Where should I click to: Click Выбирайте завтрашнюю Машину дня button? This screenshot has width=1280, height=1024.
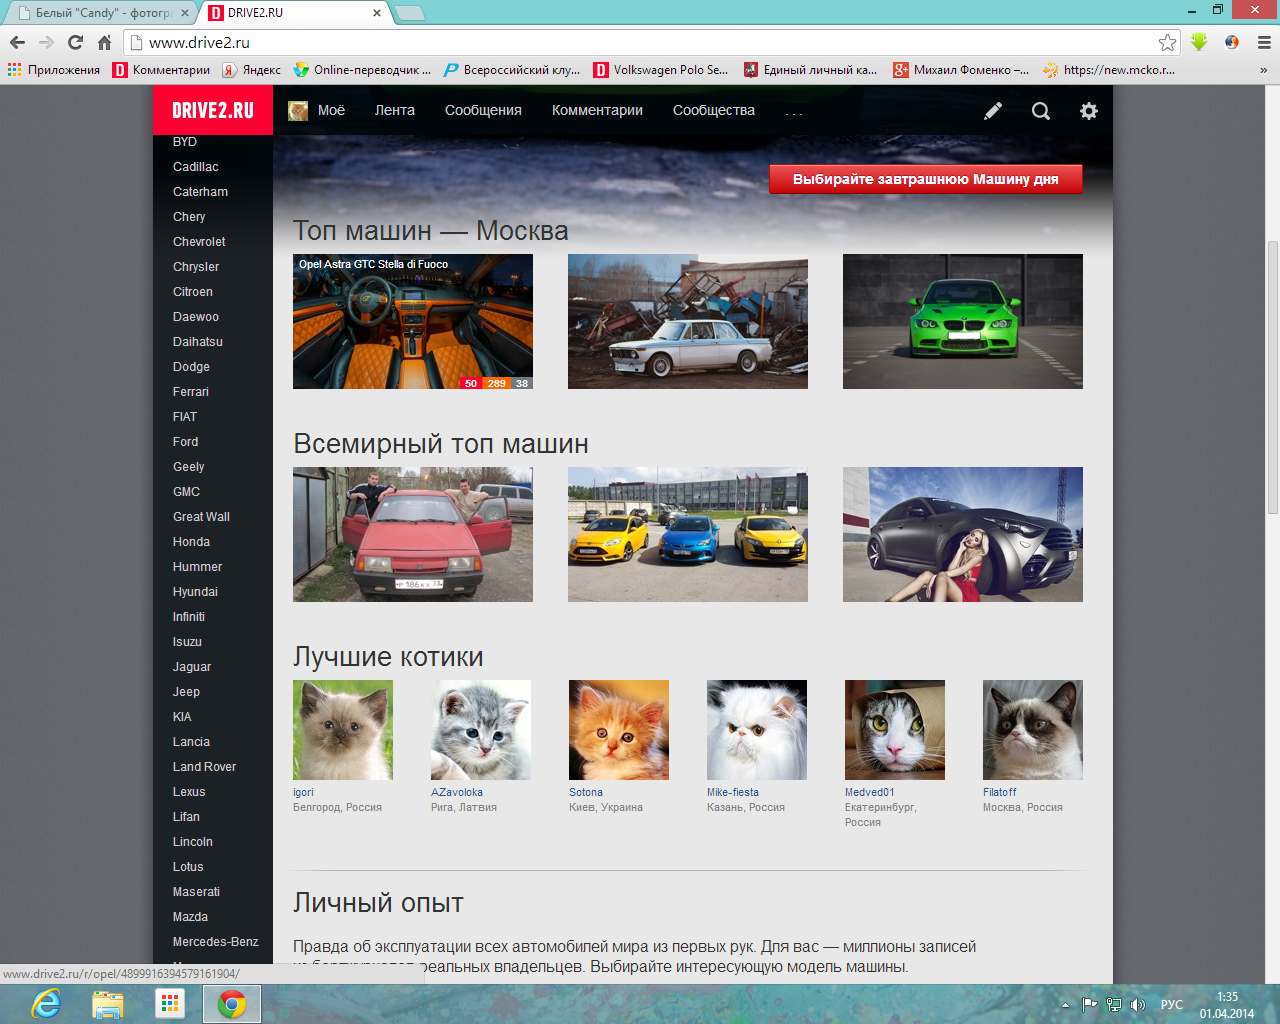[925, 179]
